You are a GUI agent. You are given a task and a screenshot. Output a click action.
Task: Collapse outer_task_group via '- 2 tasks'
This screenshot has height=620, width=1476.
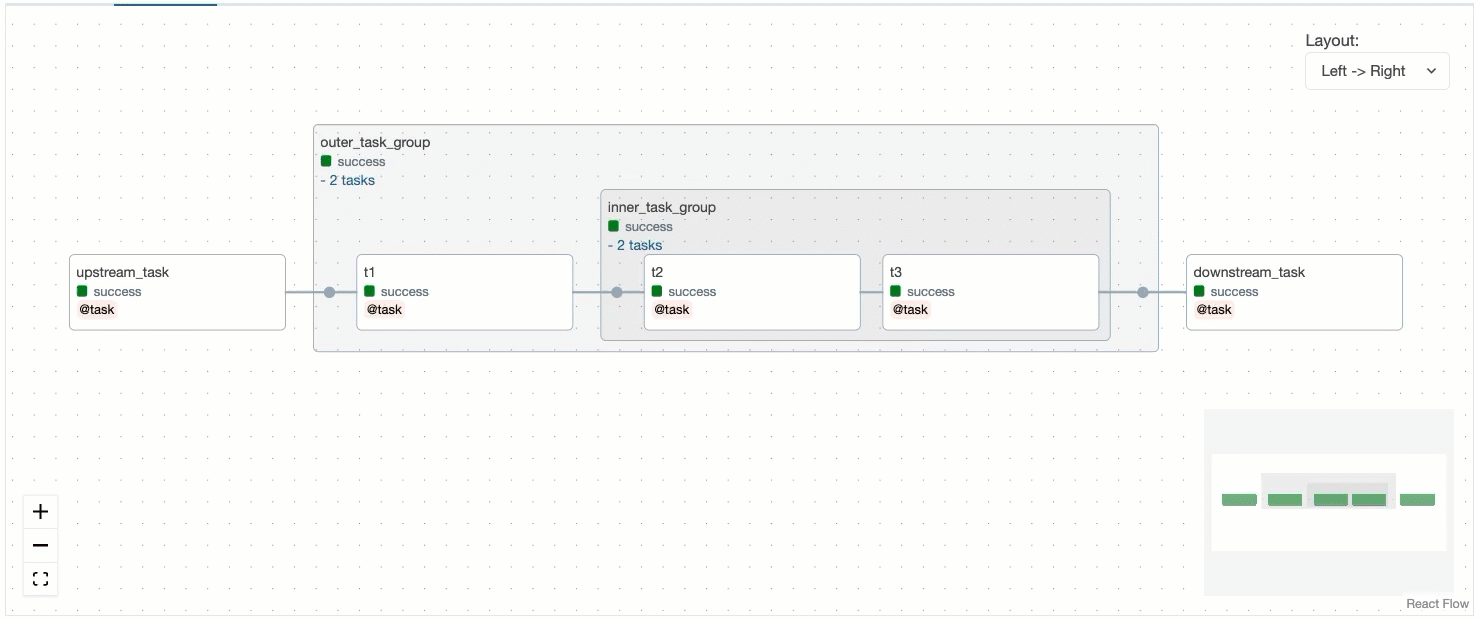coord(348,180)
